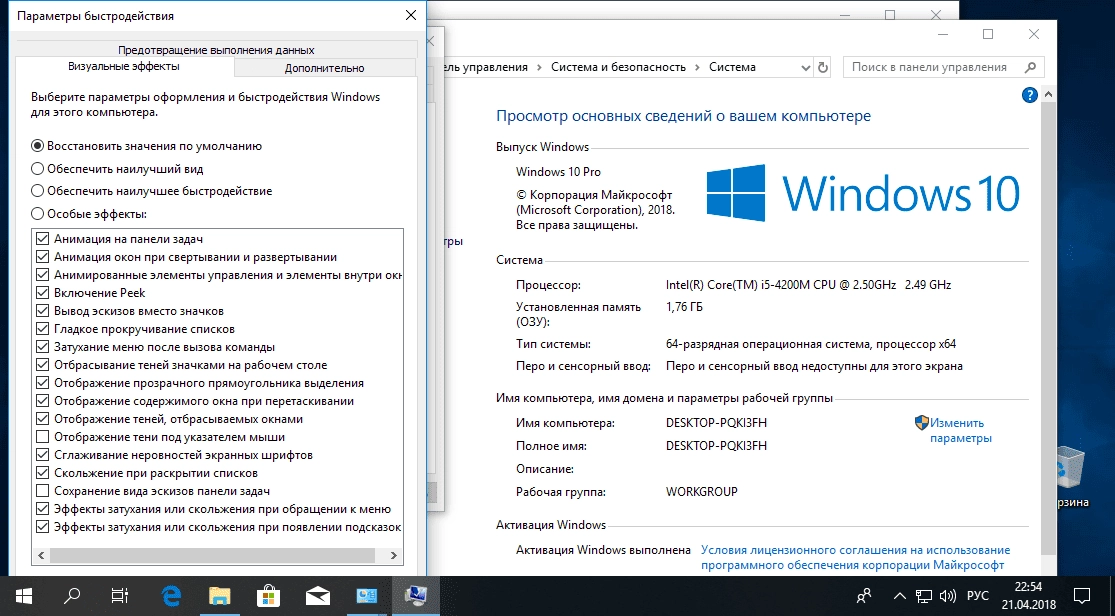Viewport: 1115px width, 616px height.
Task: Open the license agreement terms link
Action: click(855, 558)
